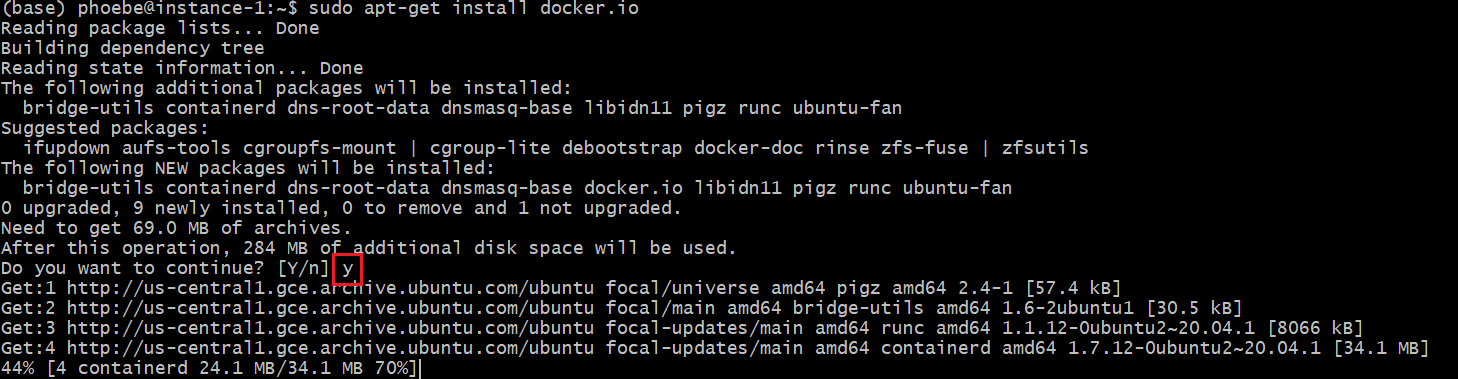
Task: Click the '44%' download progress indicator
Action: (17, 369)
